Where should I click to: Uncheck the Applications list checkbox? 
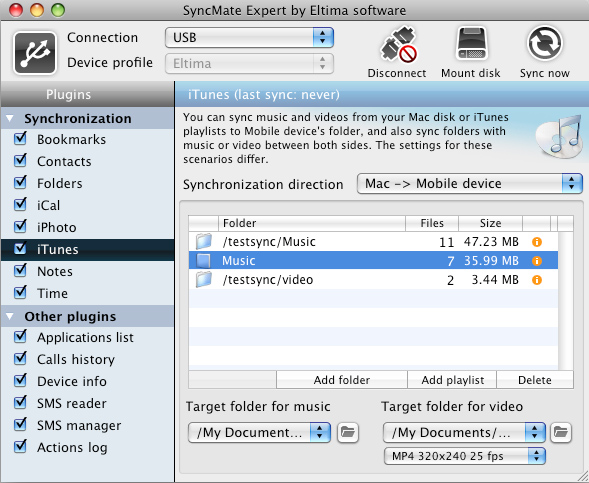click(20, 337)
